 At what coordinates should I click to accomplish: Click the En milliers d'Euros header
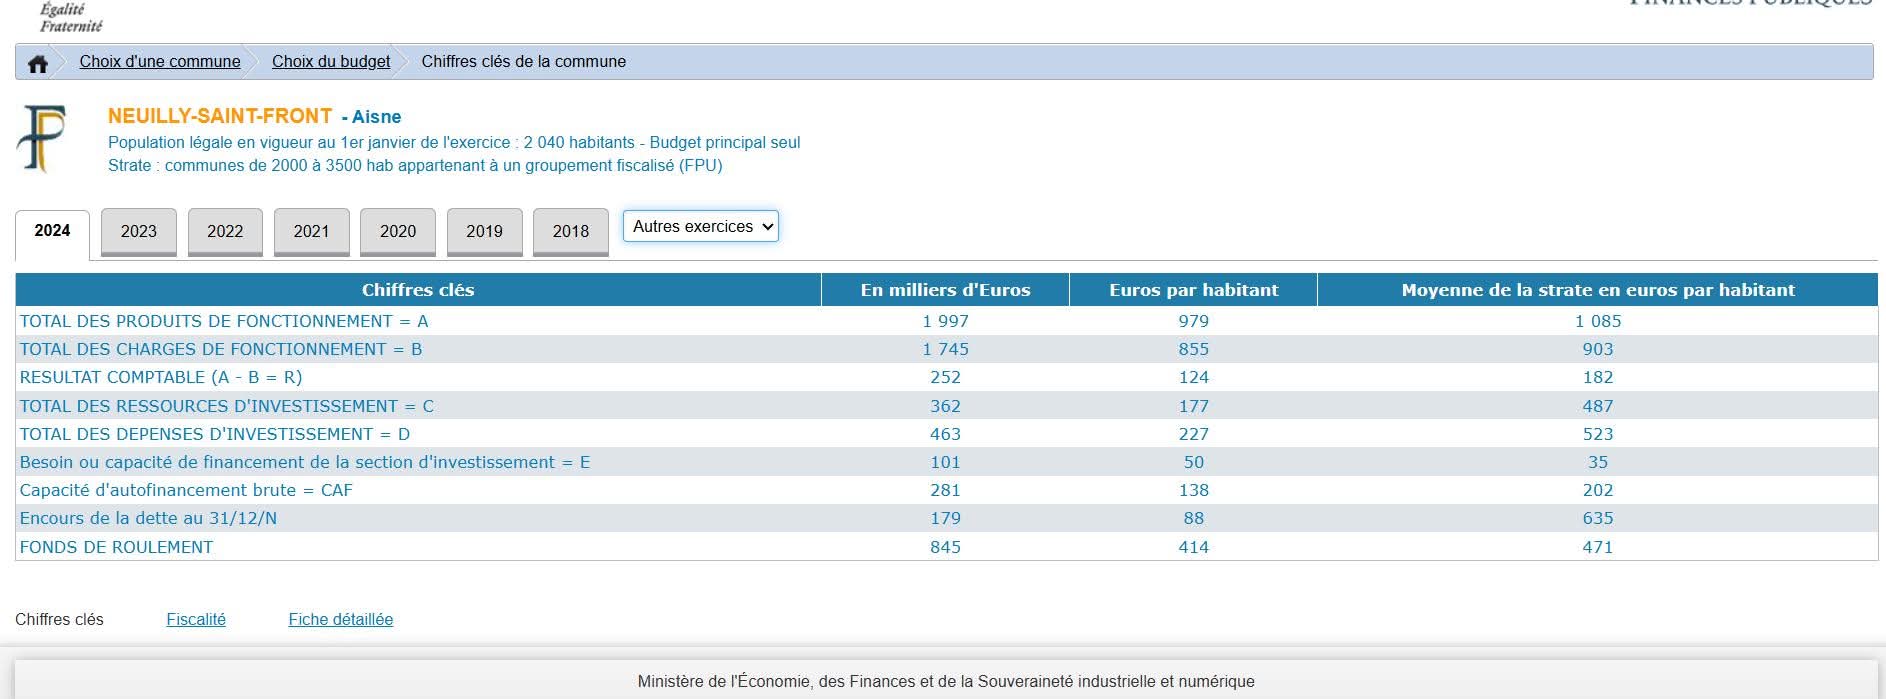[945, 290]
